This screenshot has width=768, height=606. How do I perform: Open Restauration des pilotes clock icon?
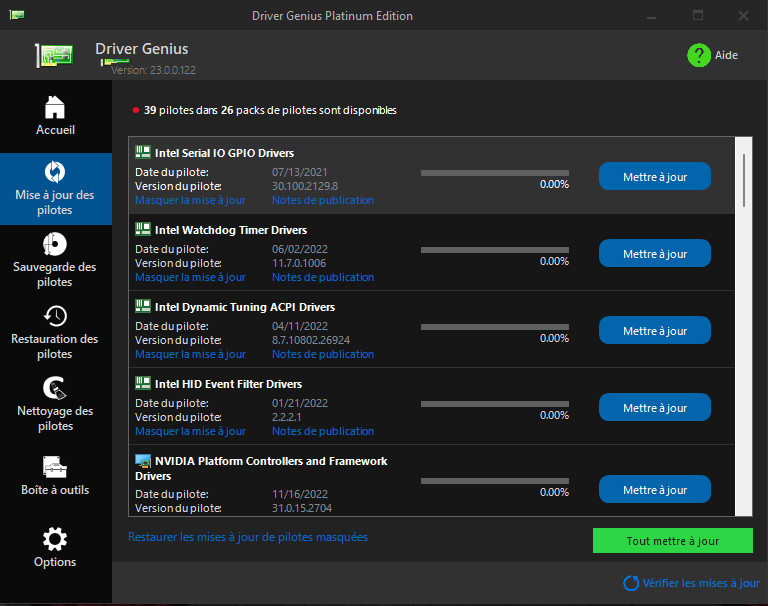(x=55, y=316)
